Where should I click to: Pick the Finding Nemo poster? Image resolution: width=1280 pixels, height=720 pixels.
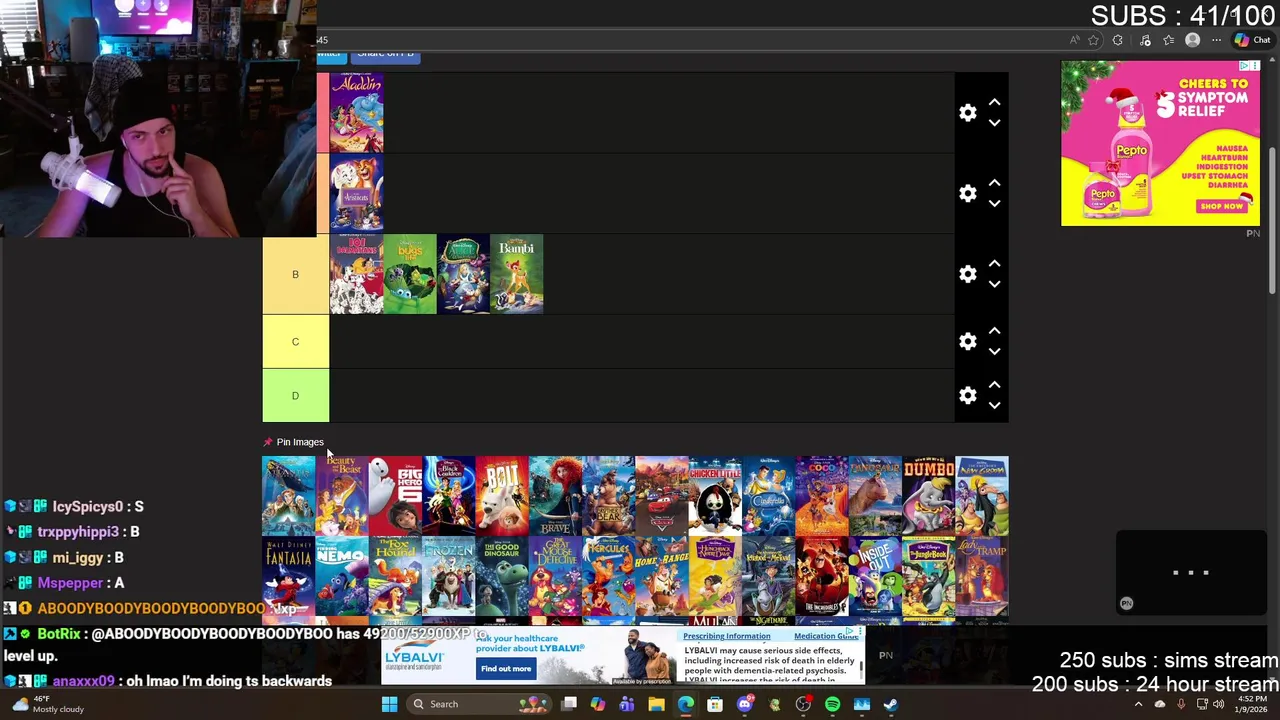coord(342,577)
